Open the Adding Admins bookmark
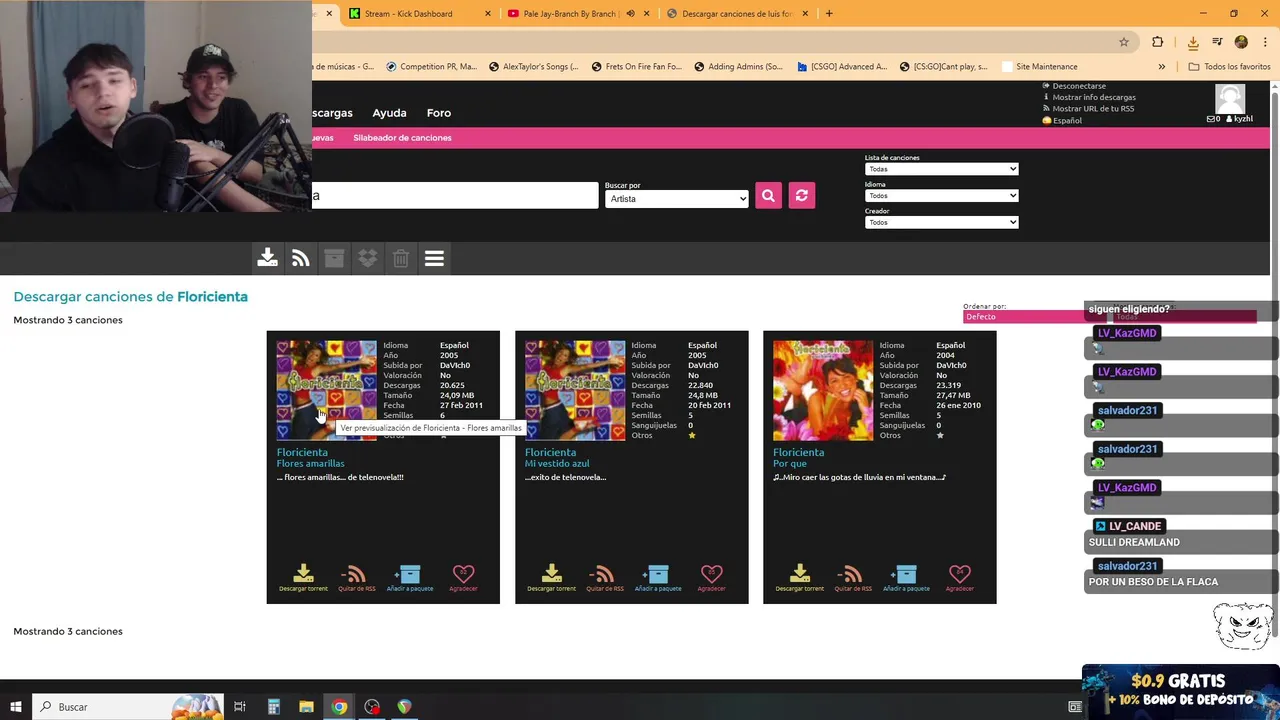 point(738,67)
